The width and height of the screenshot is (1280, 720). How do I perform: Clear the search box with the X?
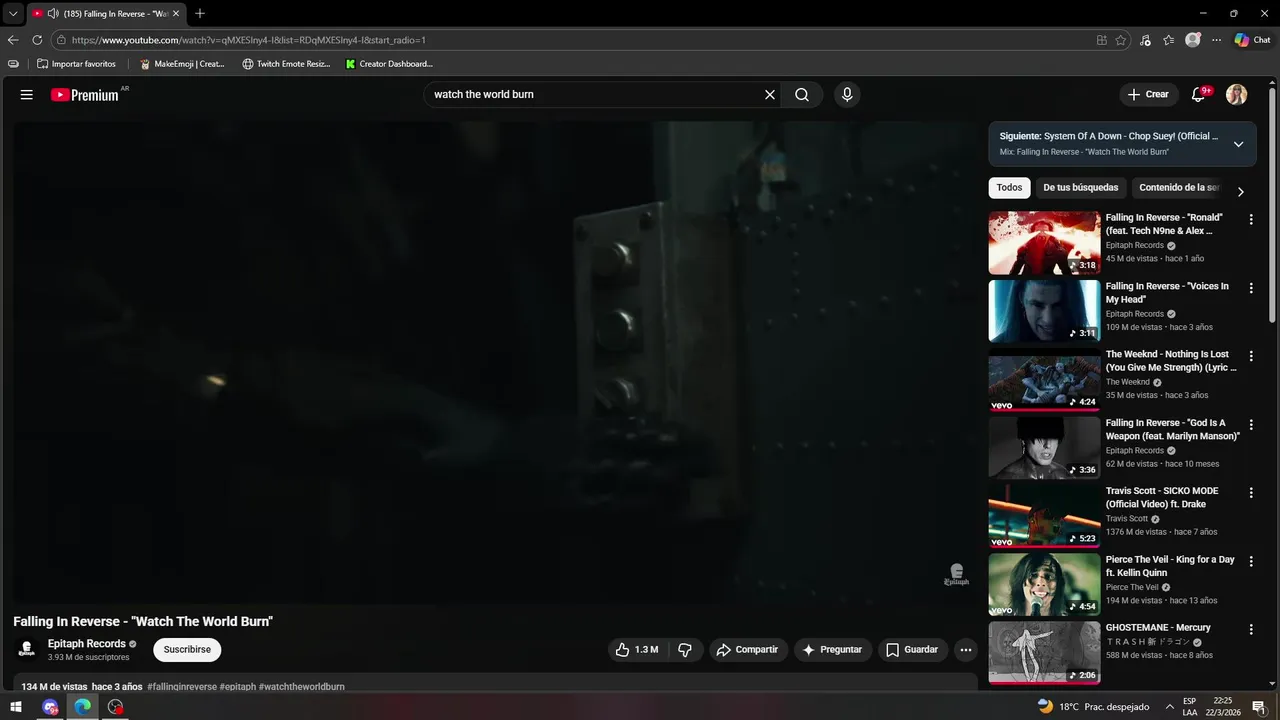[x=770, y=94]
